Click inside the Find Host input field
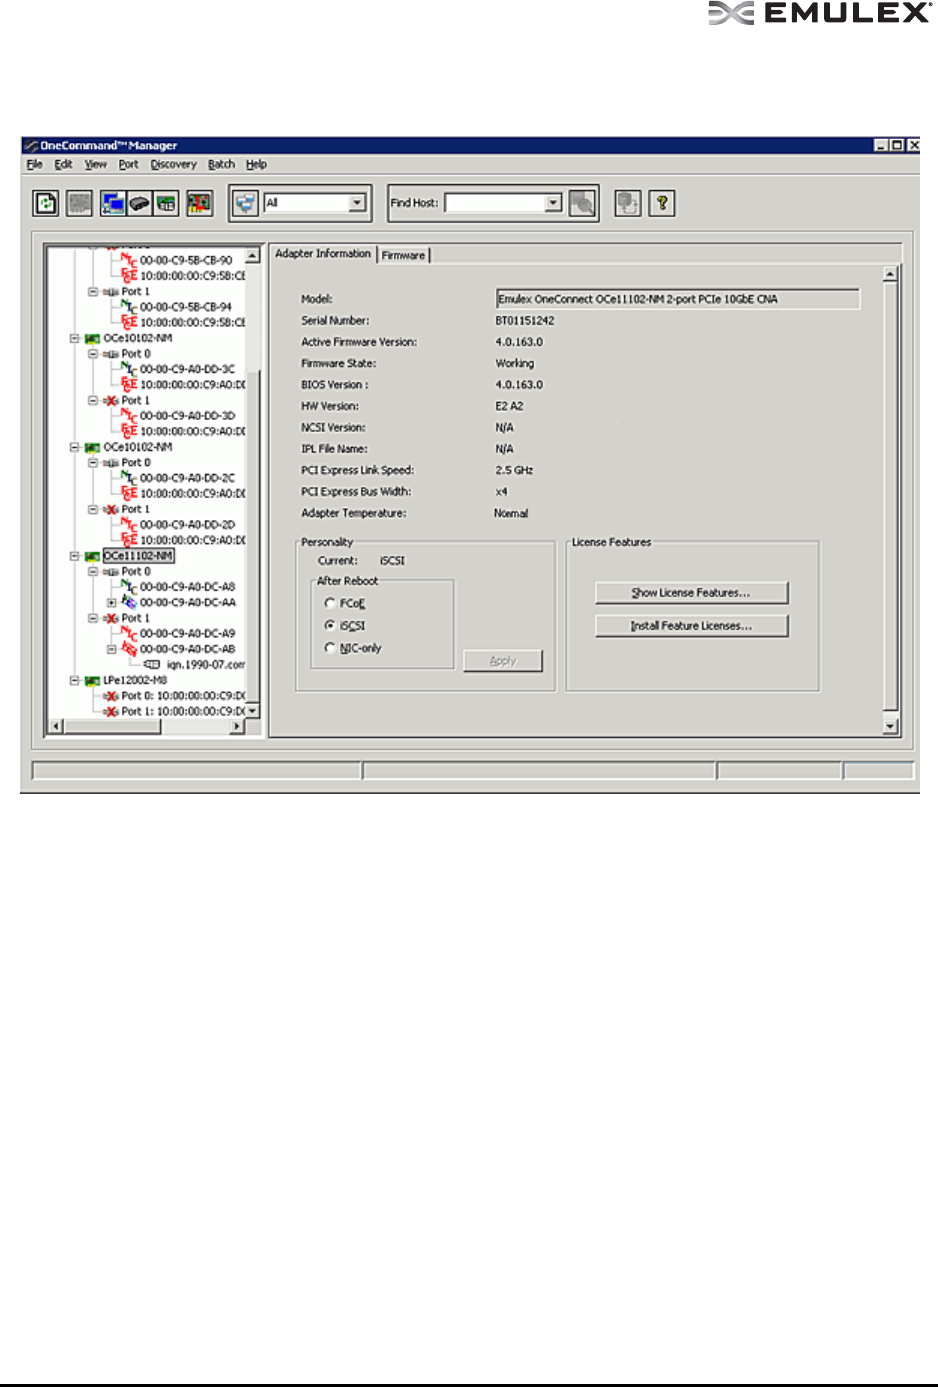The width and height of the screenshot is (938, 1387). 495,203
